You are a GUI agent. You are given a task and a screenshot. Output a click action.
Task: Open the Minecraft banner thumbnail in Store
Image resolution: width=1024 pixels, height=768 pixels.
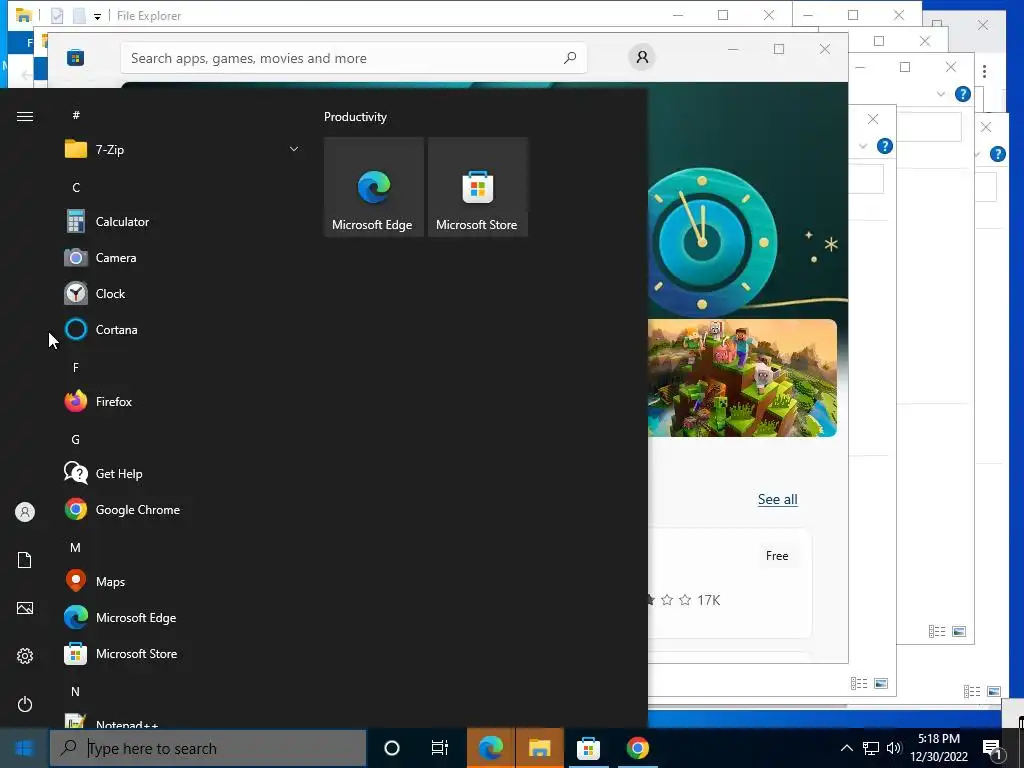click(x=742, y=377)
